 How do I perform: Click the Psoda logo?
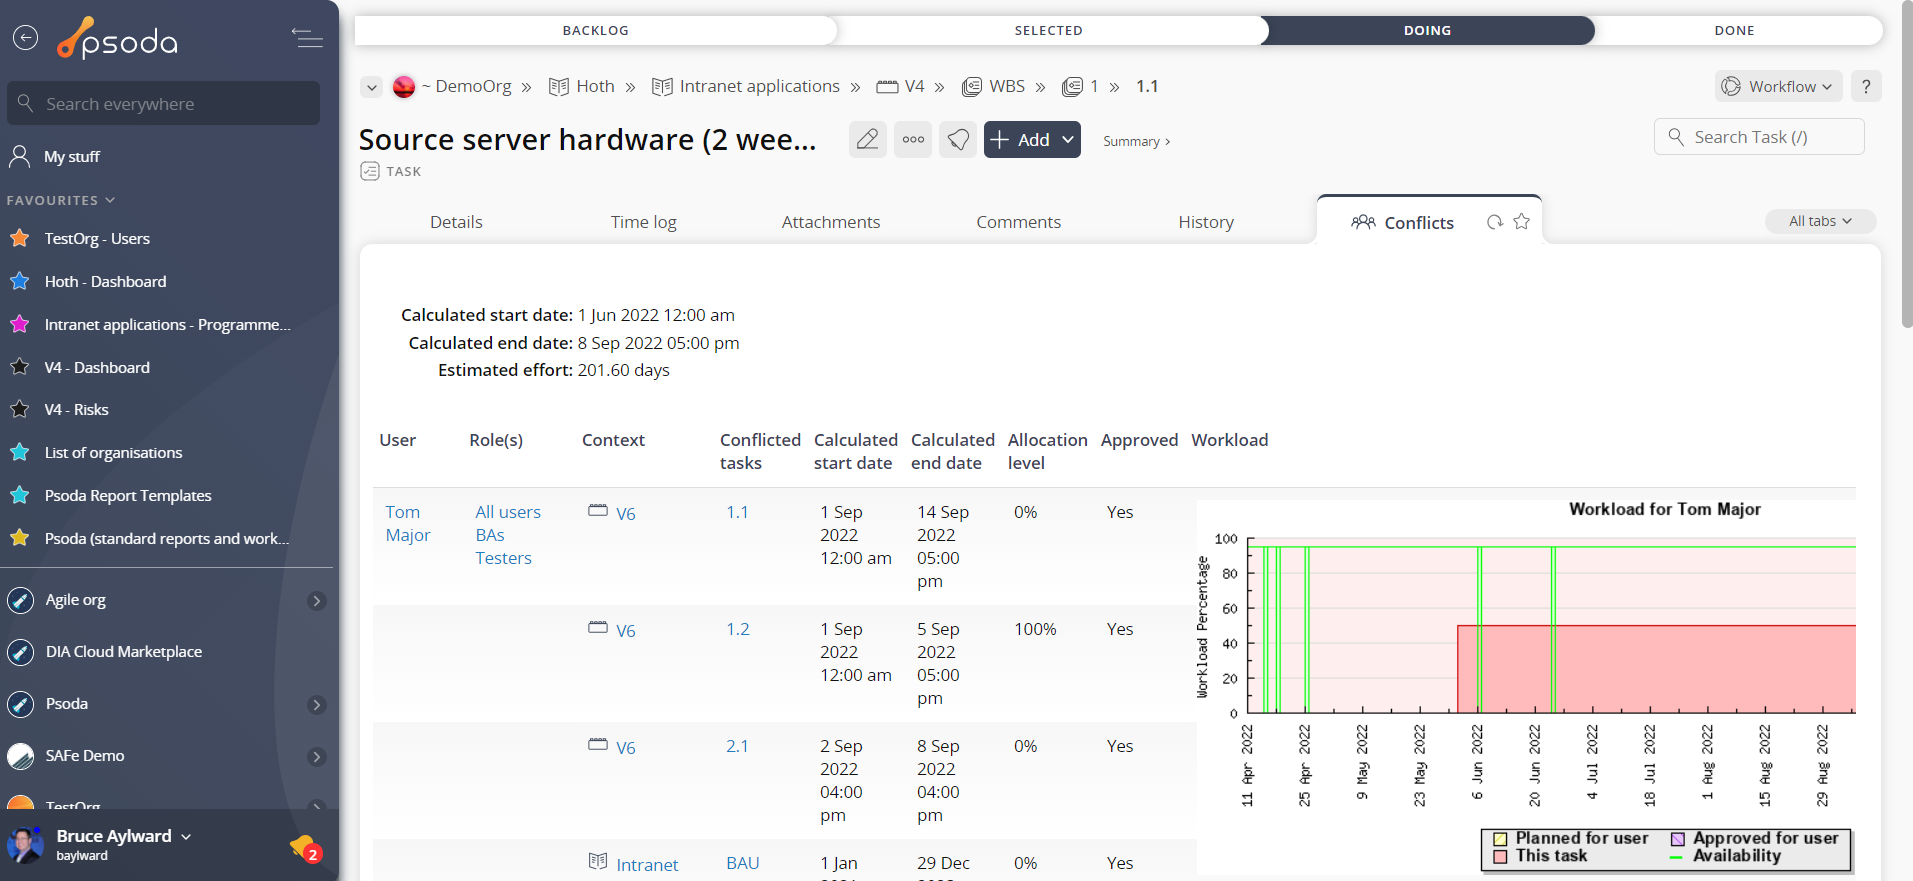point(118,38)
